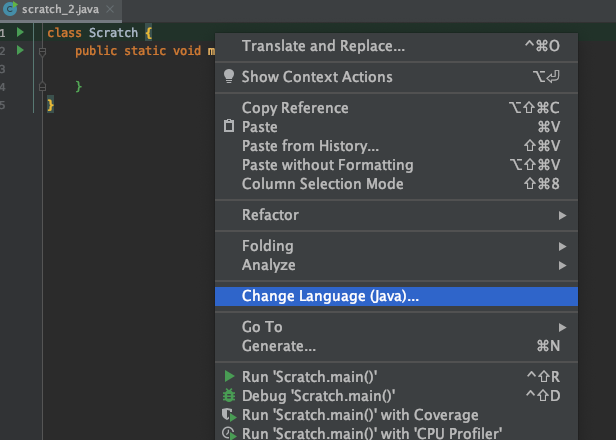Click the Java class icon on scratch_2.java tab
The image size is (616, 440).
[10, 9]
